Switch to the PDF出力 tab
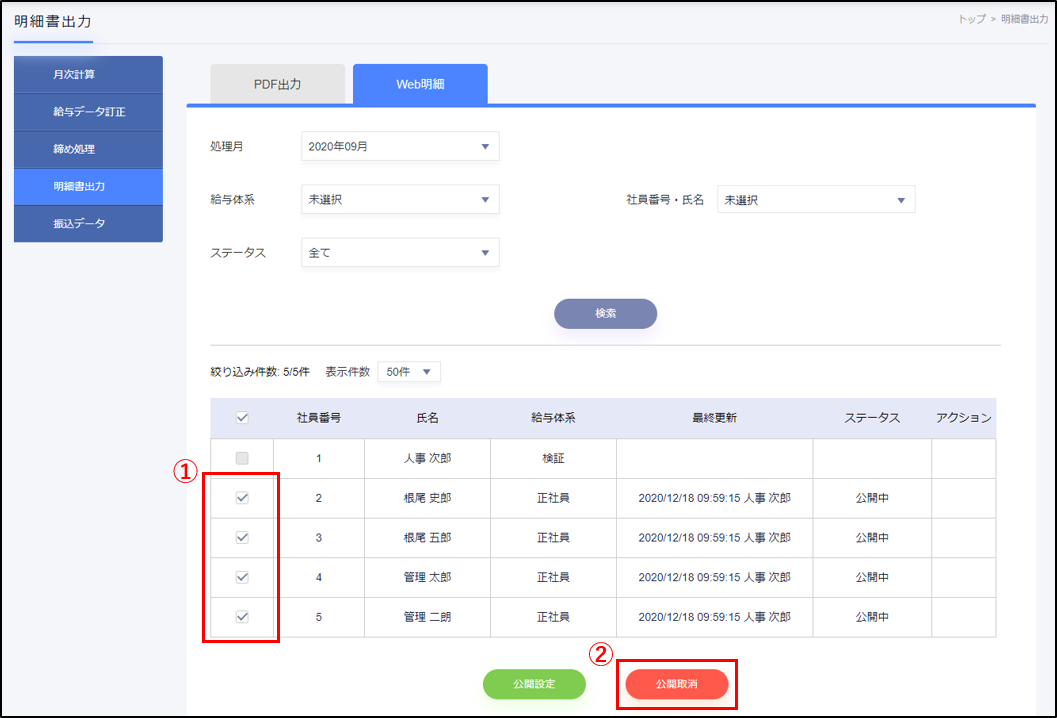The width and height of the screenshot is (1057, 718). tap(277, 84)
